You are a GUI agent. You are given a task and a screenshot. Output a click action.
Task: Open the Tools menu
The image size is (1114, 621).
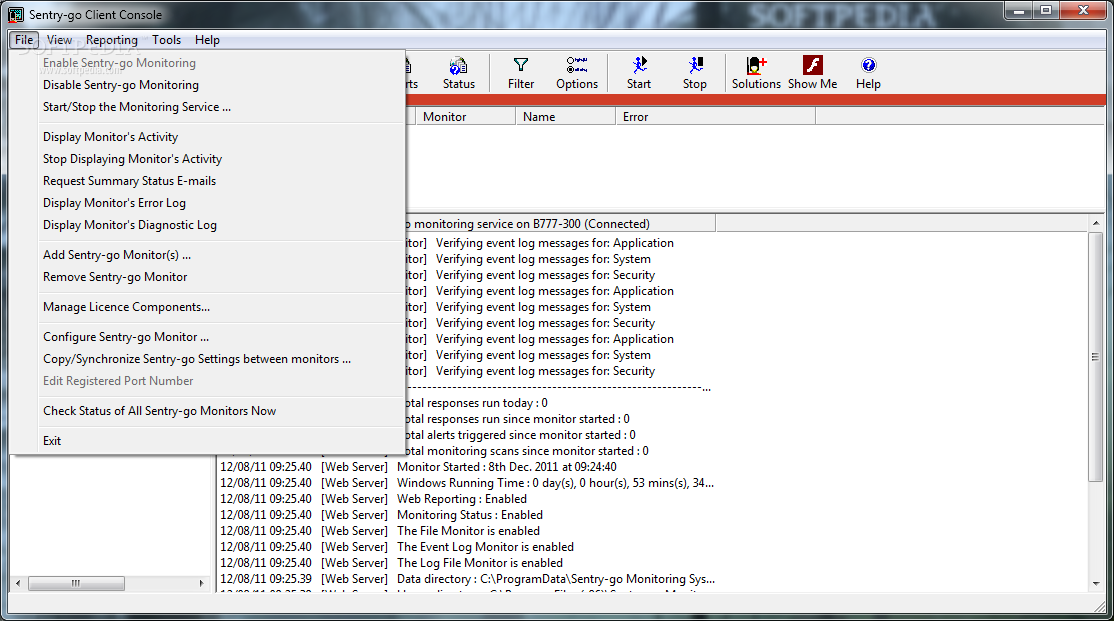click(x=166, y=40)
